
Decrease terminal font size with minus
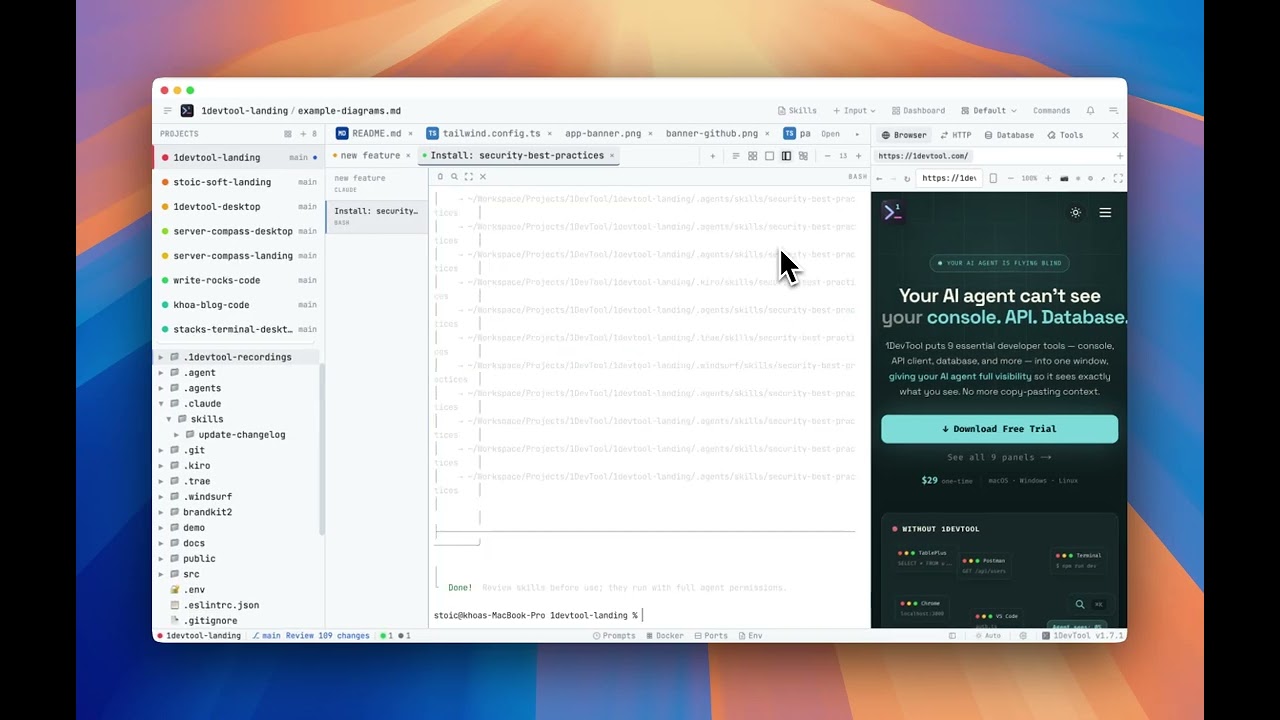click(827, 156)
